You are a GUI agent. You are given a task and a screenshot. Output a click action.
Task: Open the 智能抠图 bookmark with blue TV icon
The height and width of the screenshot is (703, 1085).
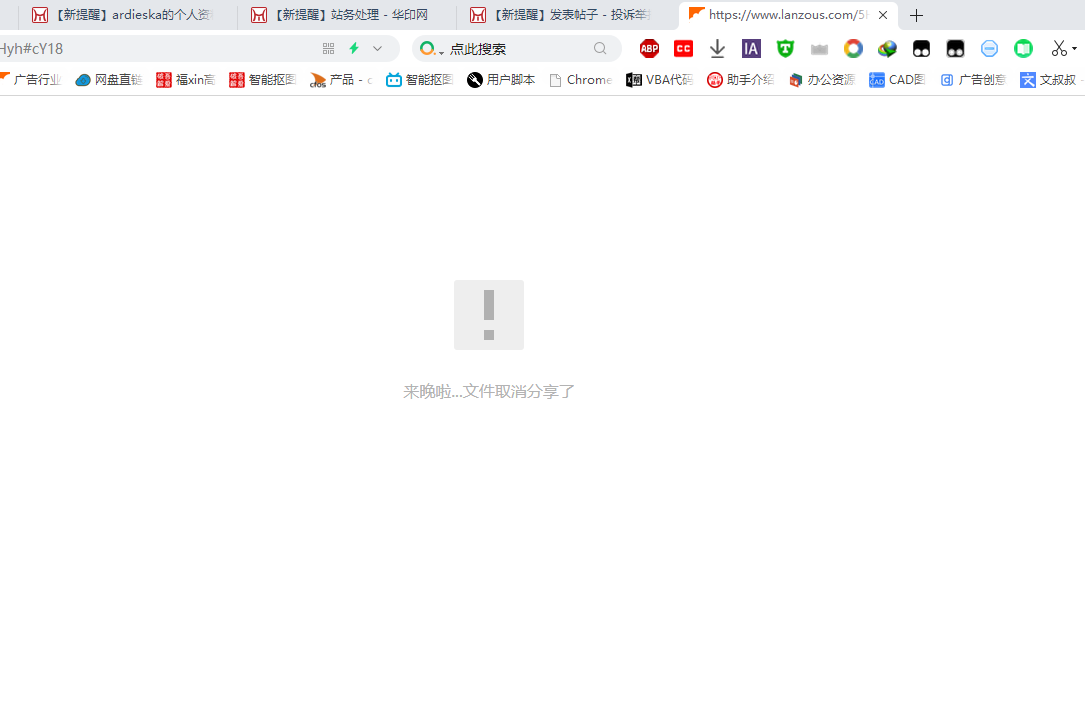tap(419, 80)
